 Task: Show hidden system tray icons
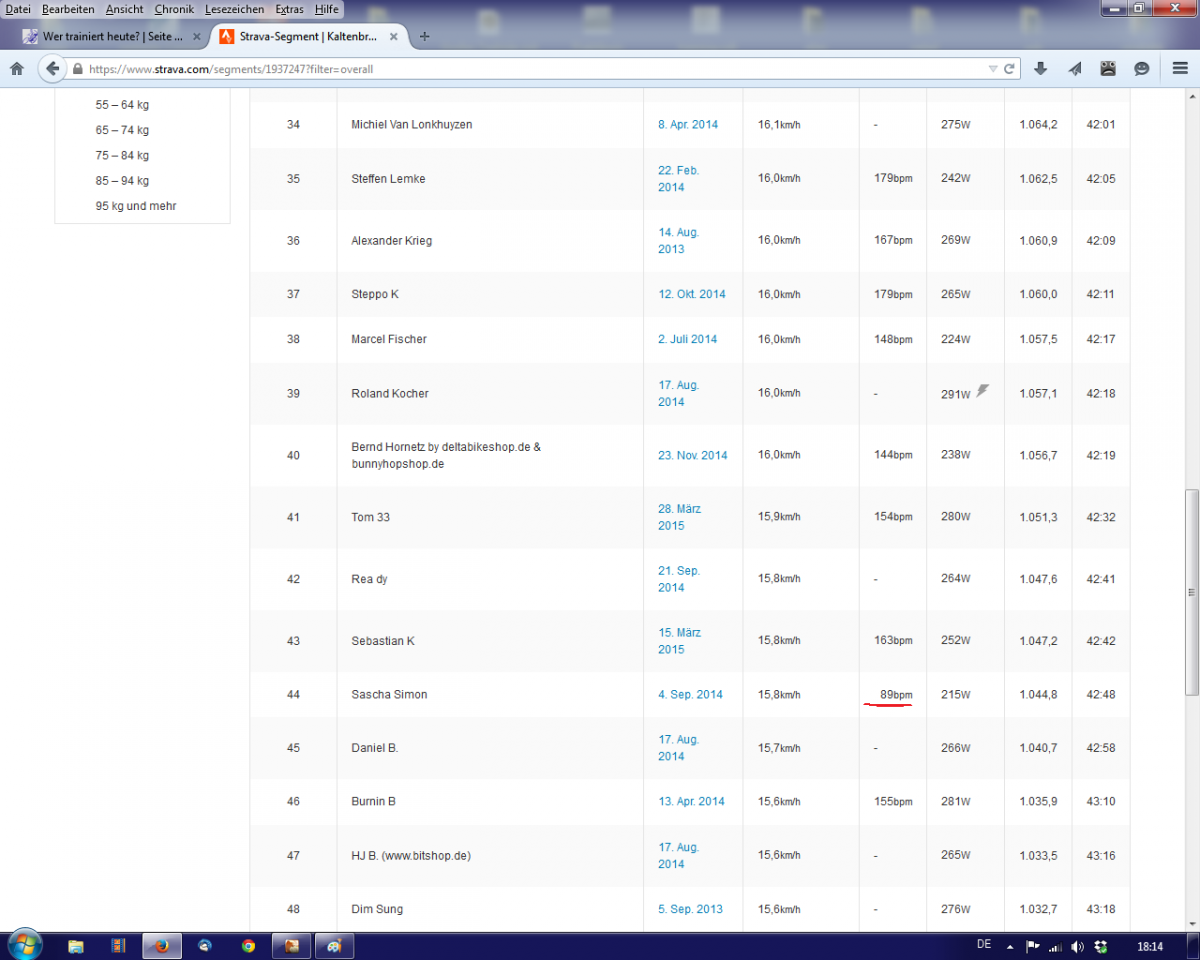coord(1012,945)
